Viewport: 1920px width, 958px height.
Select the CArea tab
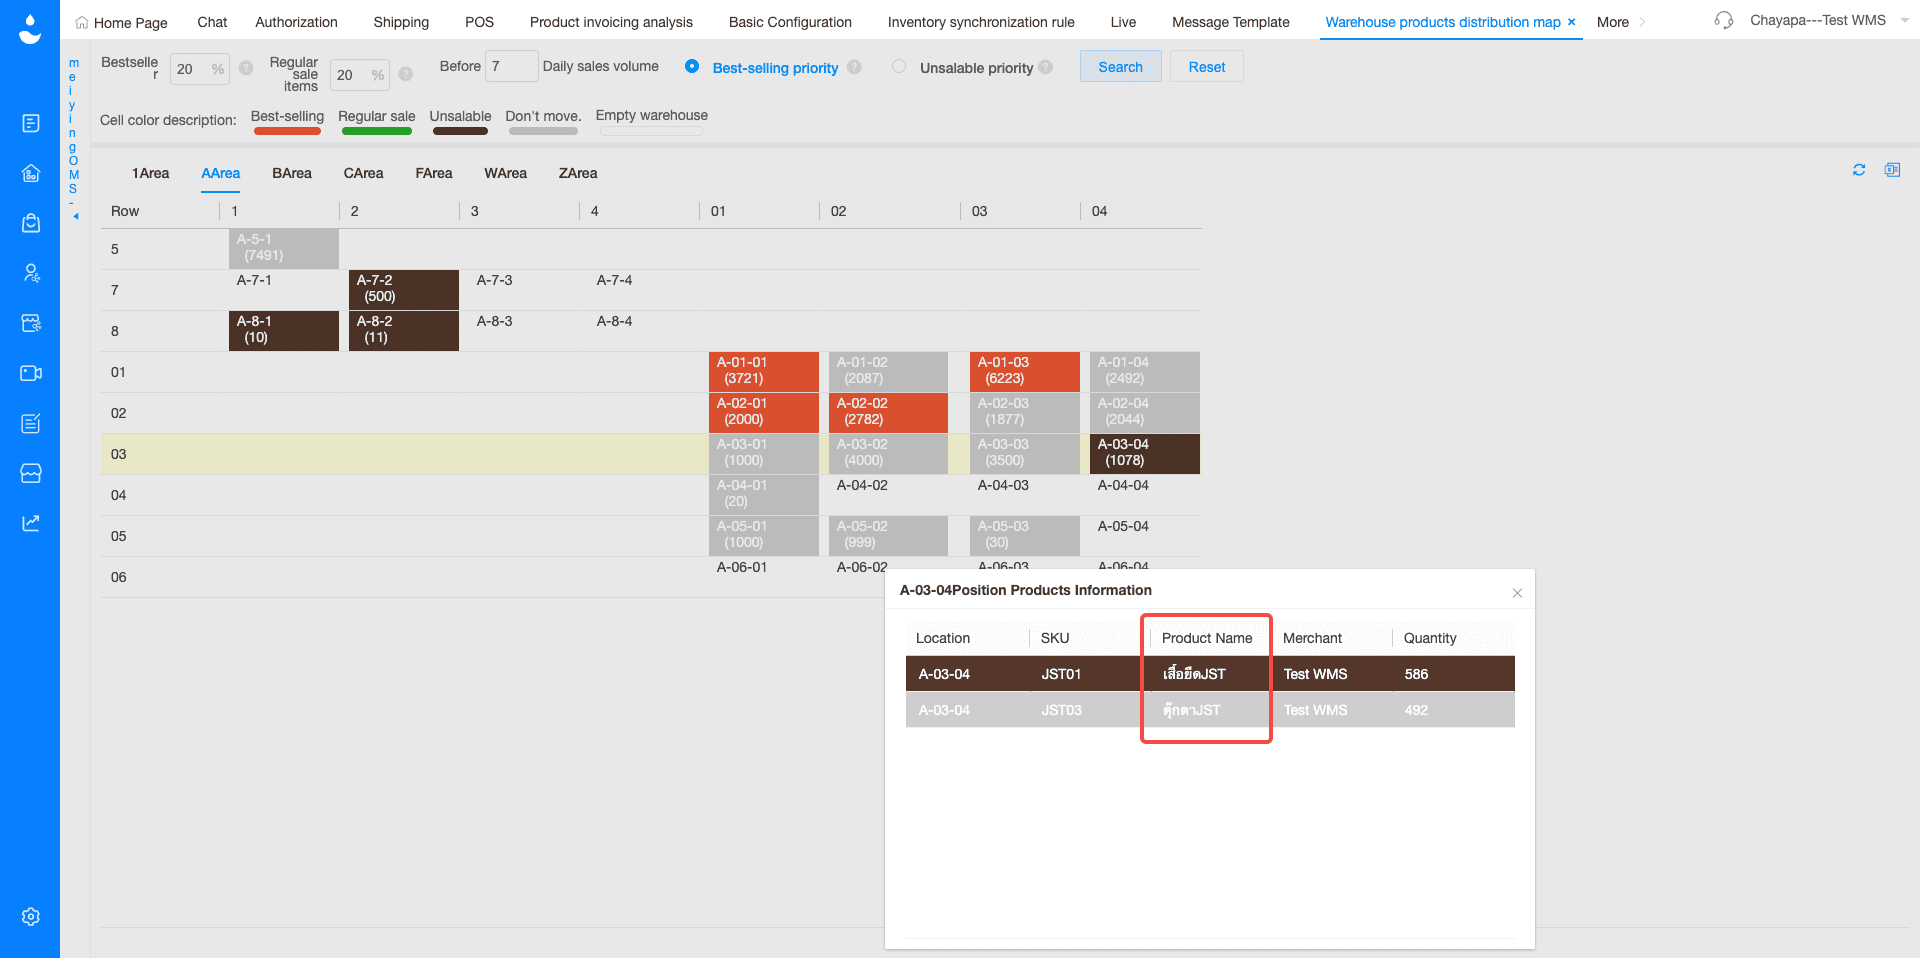(363, 173)
